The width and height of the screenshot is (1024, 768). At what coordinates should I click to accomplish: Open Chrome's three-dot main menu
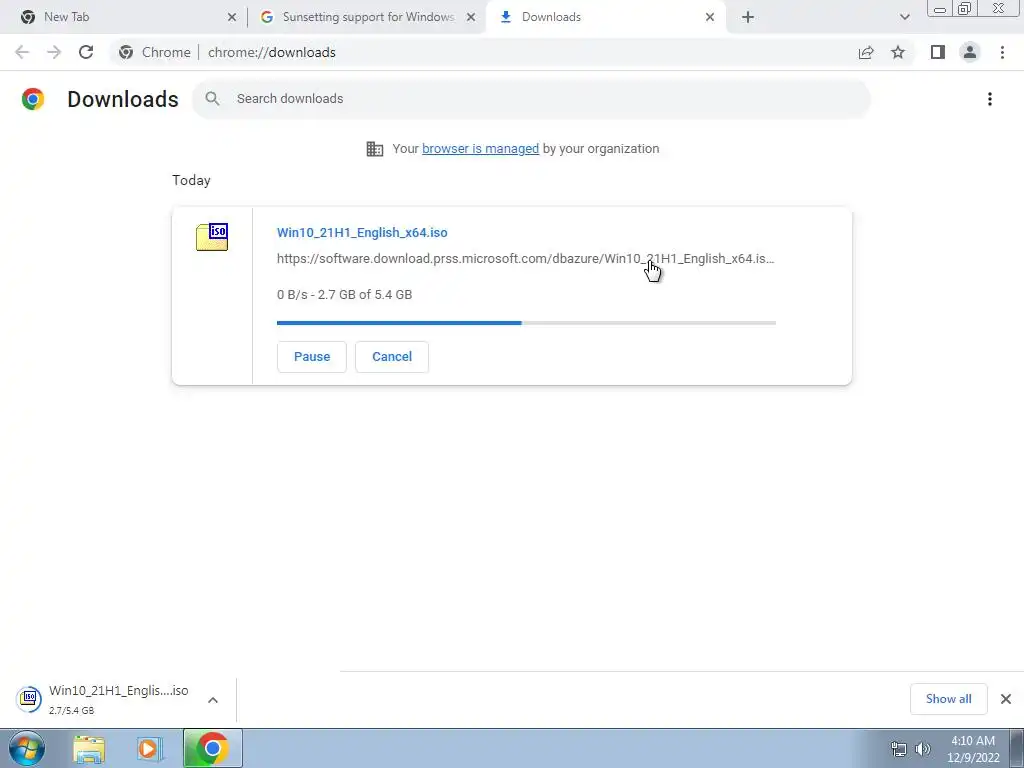coord(1002,52)
